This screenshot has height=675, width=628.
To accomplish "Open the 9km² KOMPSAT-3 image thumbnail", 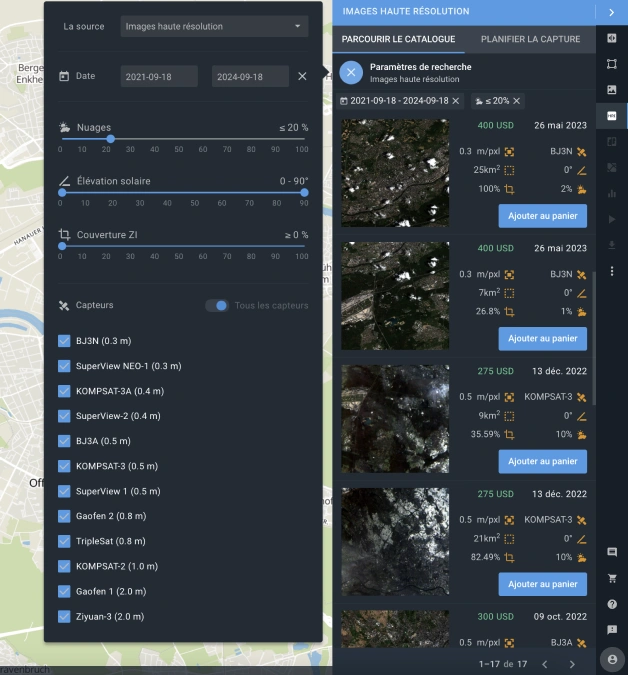I will click(395, 419).
